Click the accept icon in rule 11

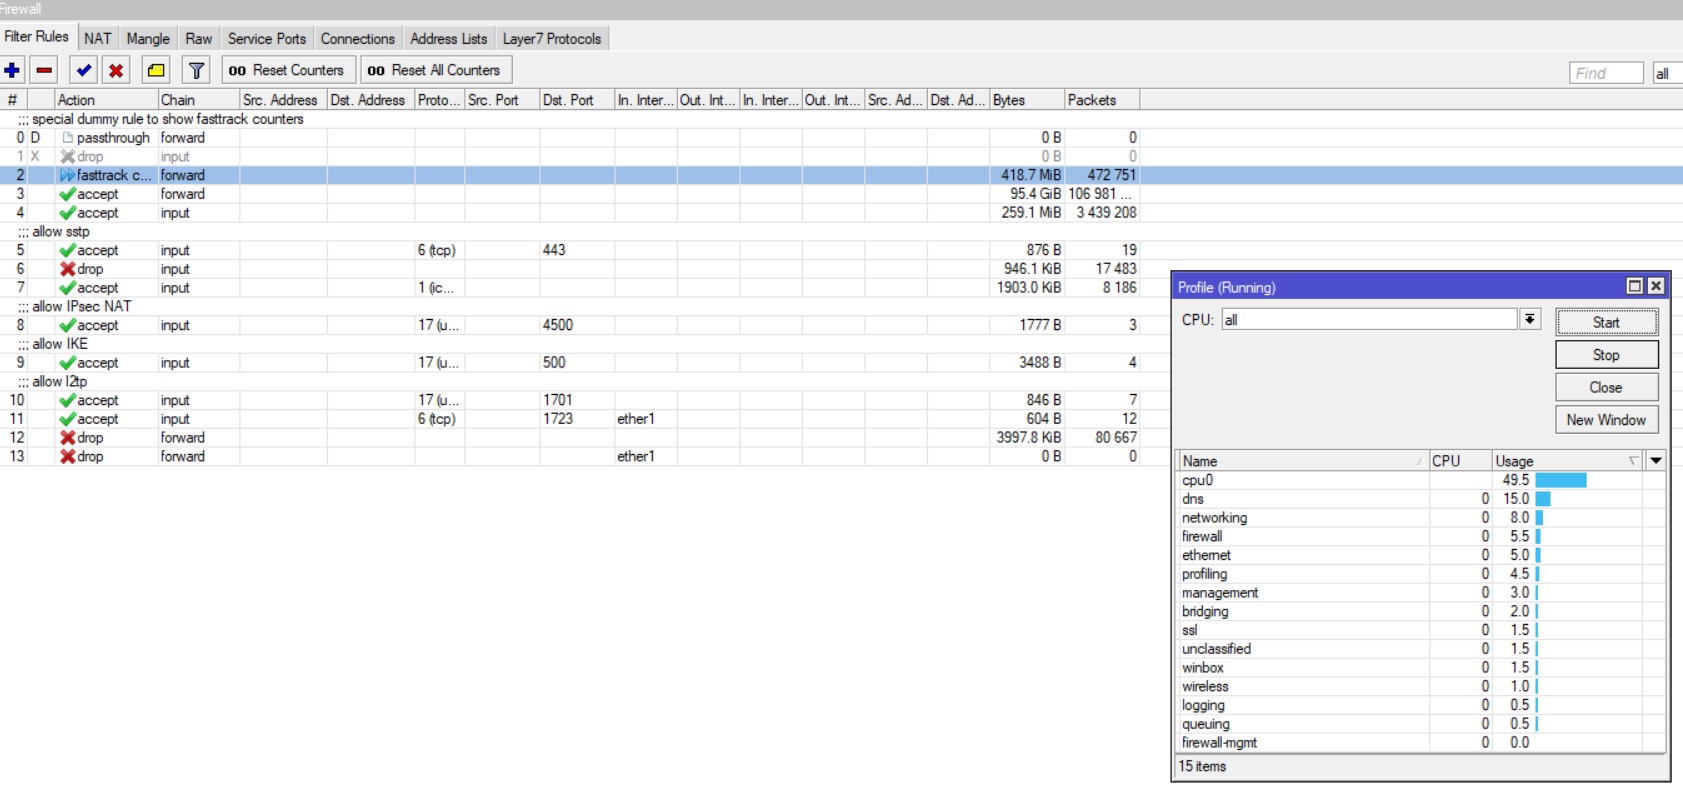coord(68,419)
